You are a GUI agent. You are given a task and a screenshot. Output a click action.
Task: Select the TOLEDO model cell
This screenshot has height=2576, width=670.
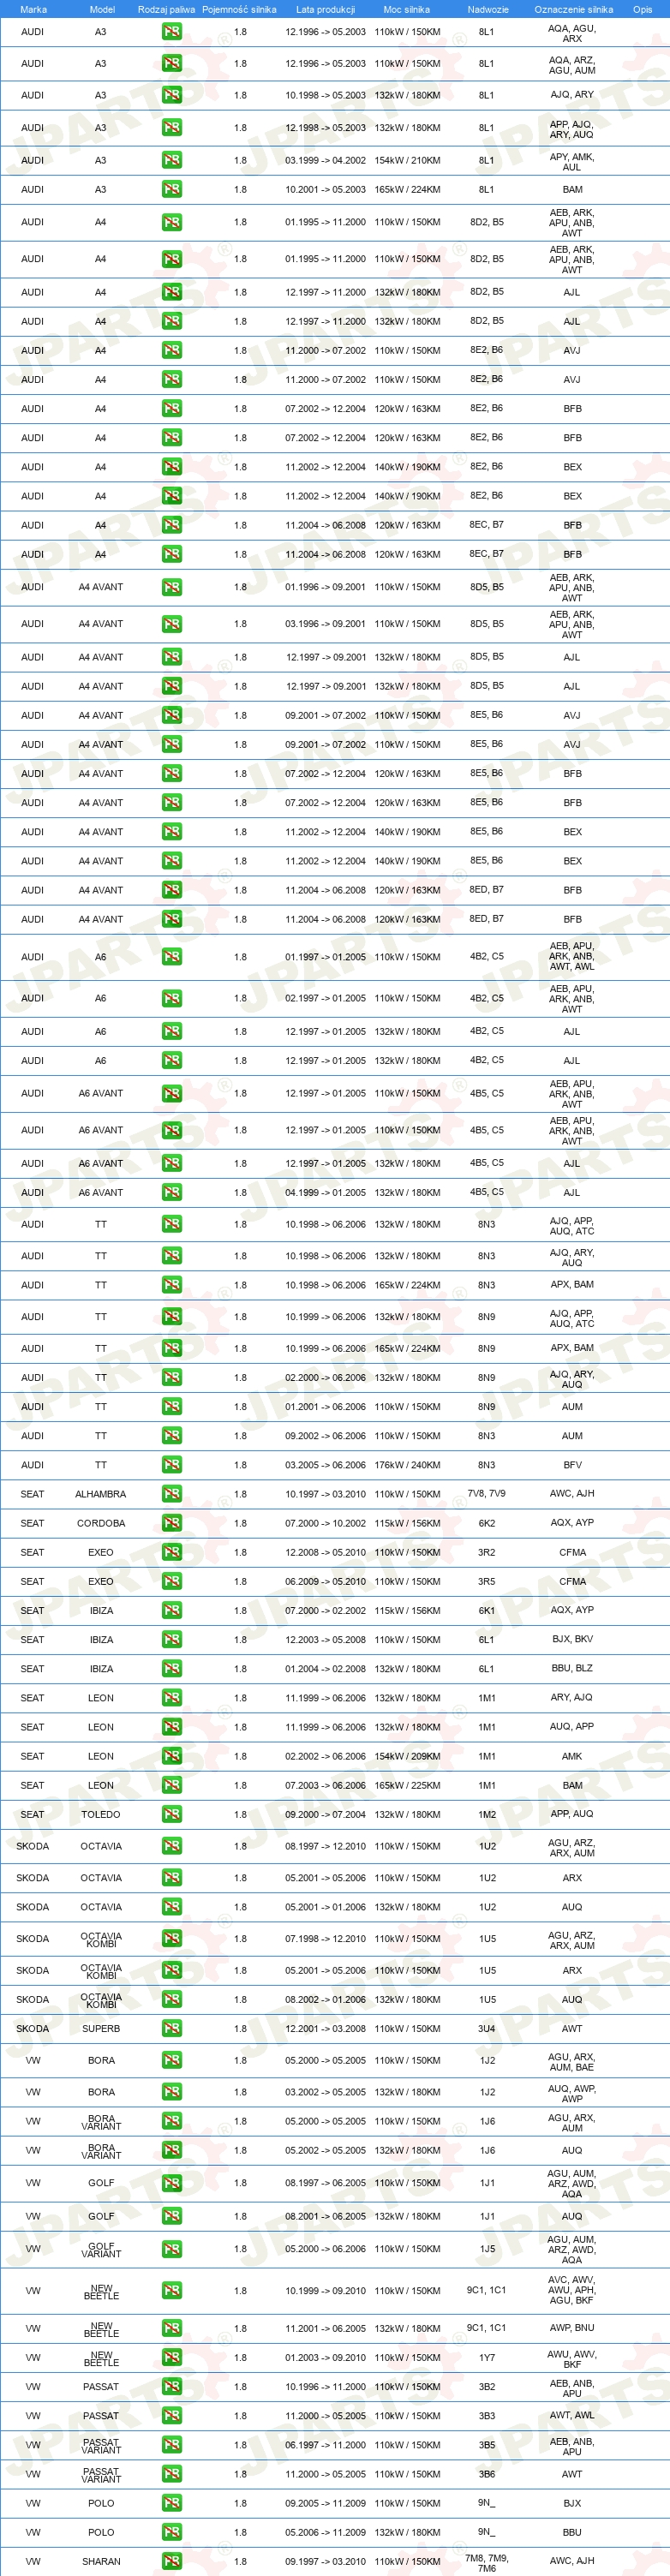click(101, 1814)
